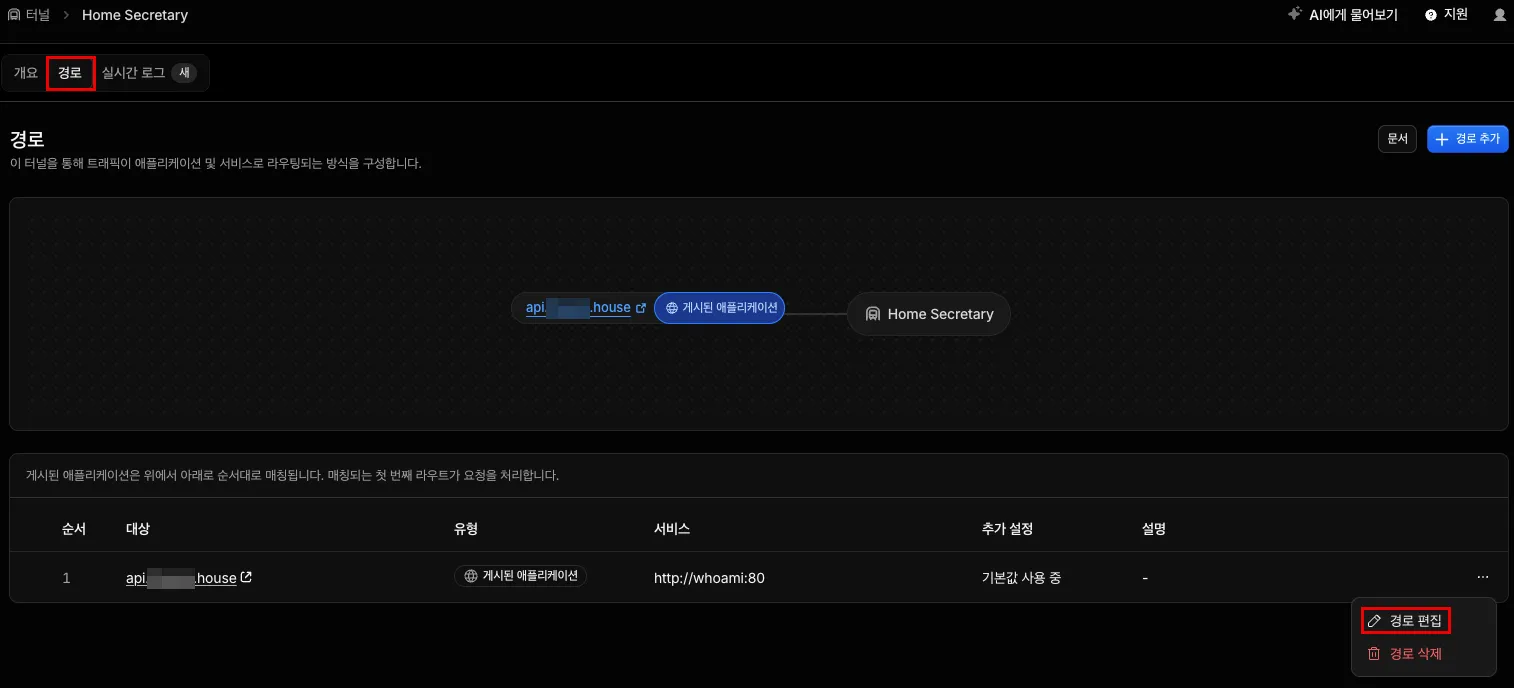Click Home Secretary breadcrumb title
The height and width of the screenshot is (688, 1514).
pyautogui.click(x=135, y=15)
